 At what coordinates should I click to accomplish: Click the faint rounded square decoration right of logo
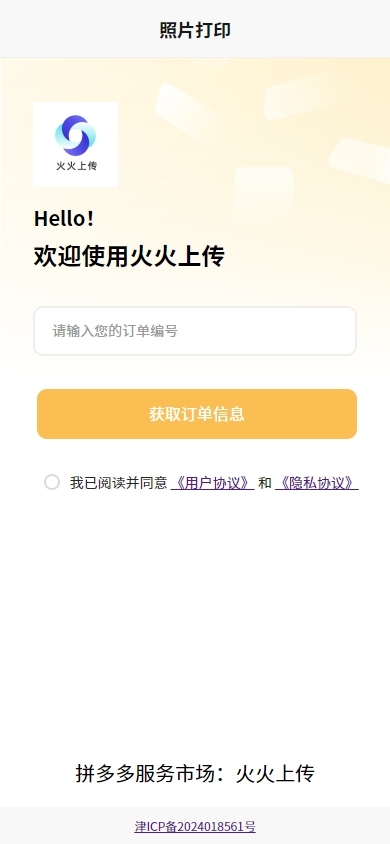click(x=264, y=195)
